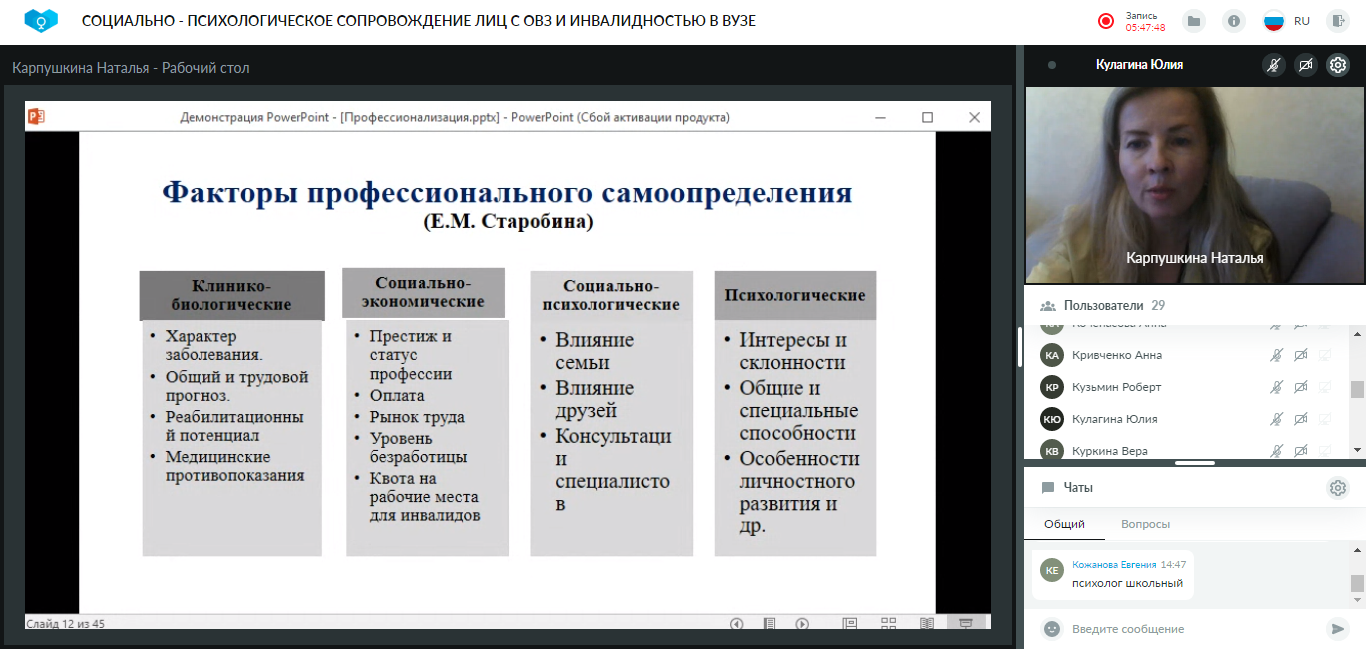1366x649 pixels.
Task: Switch to the Общий chat tab
Action: (x=1064, y=524)
